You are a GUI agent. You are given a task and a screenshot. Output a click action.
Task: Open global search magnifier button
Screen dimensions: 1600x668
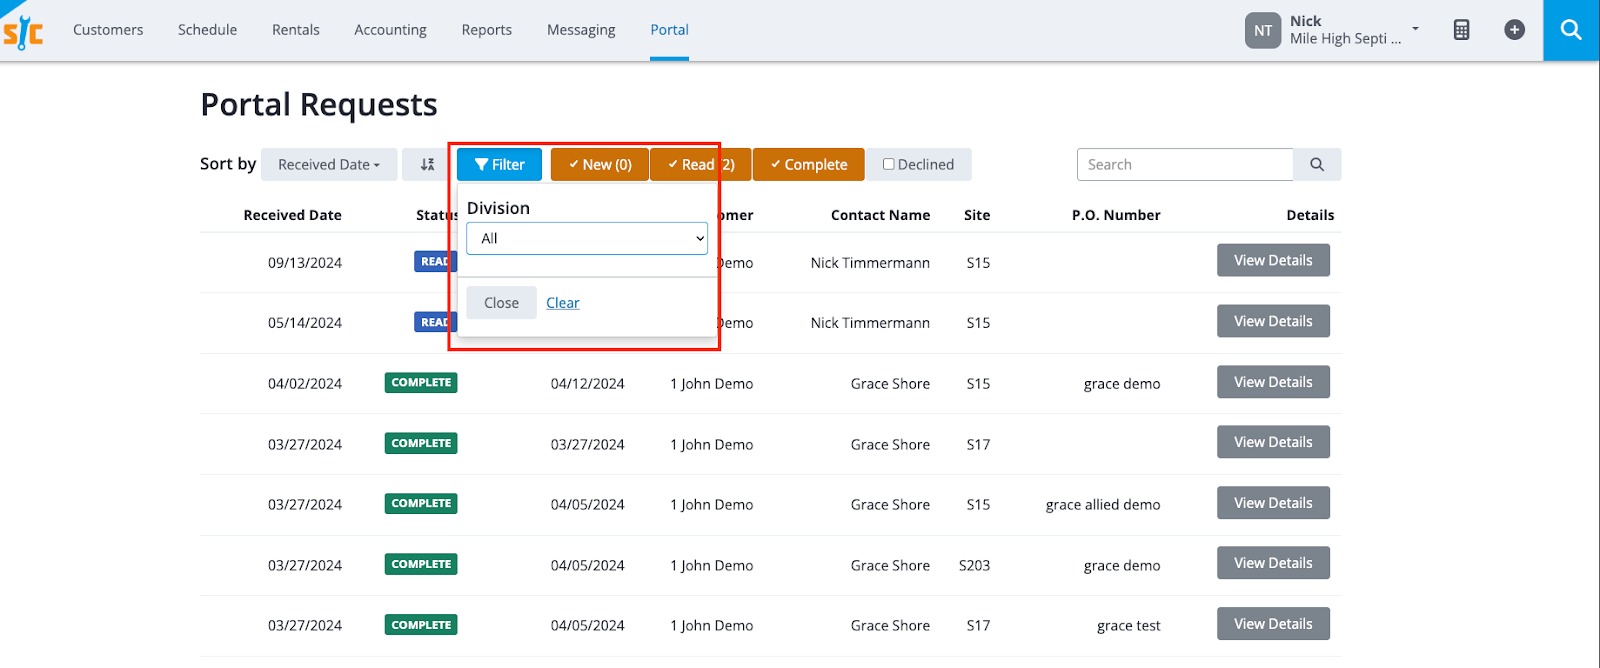(1571, 30)
